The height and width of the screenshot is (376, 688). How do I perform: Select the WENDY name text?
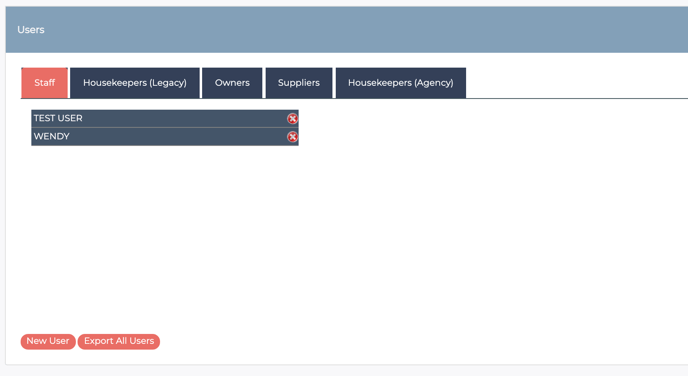tap(51, 137)
